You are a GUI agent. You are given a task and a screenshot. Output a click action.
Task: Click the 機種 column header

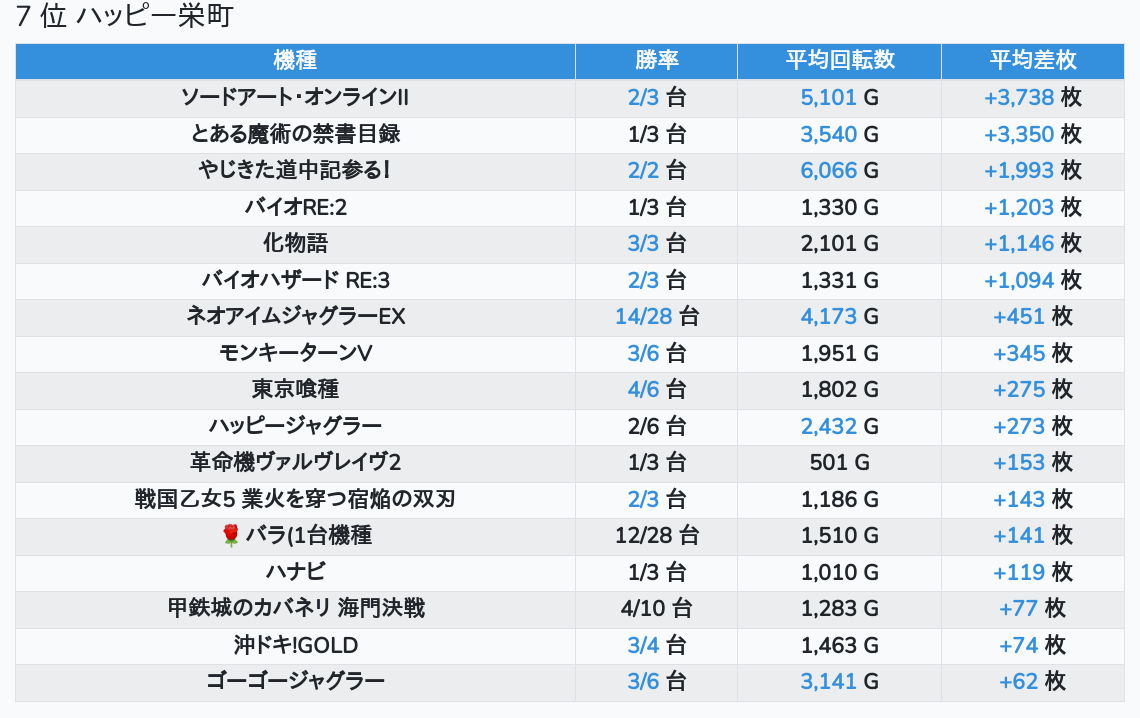coord(295,60)
